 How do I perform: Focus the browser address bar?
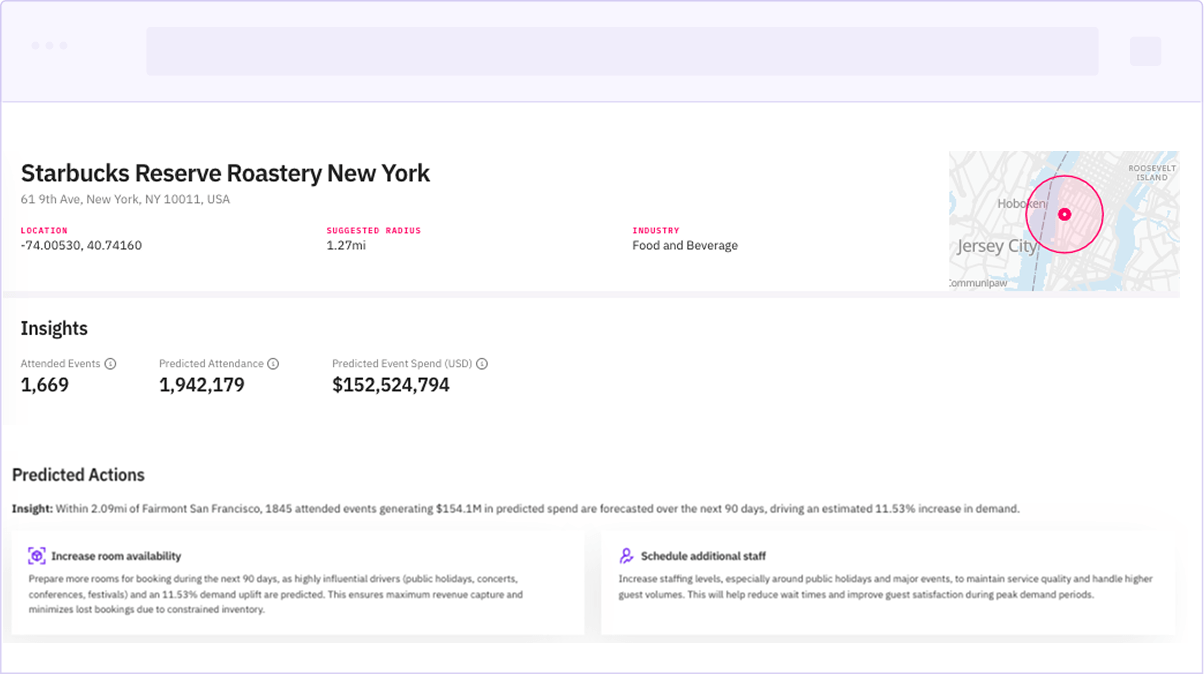[x=621, y=51]
